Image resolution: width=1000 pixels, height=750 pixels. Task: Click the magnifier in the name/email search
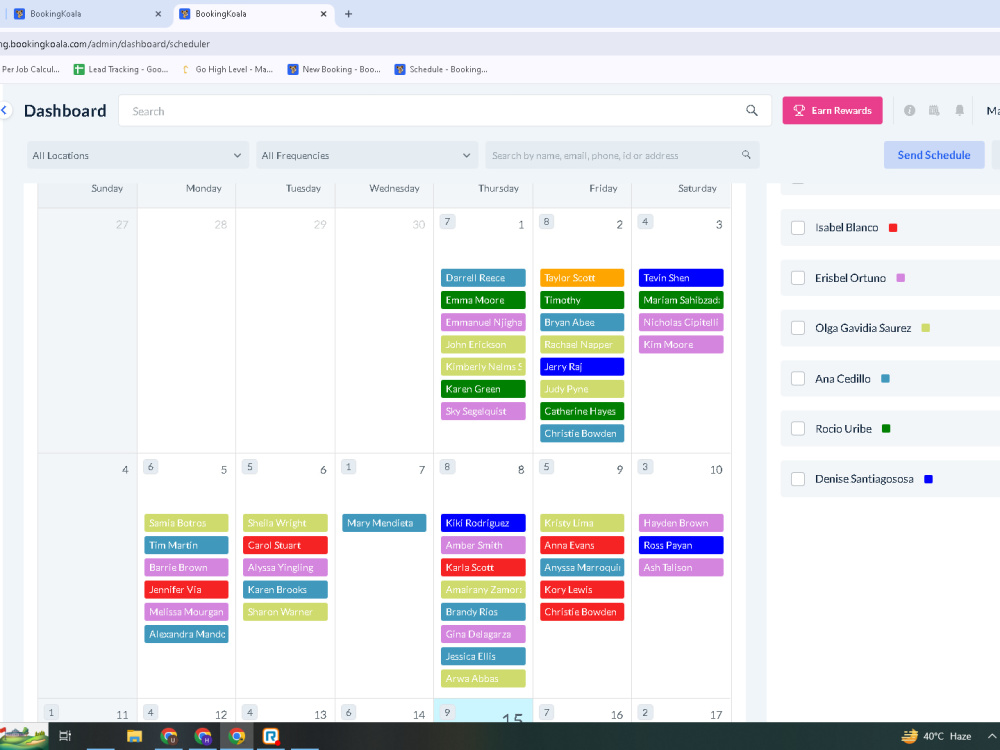click(746, 155)
